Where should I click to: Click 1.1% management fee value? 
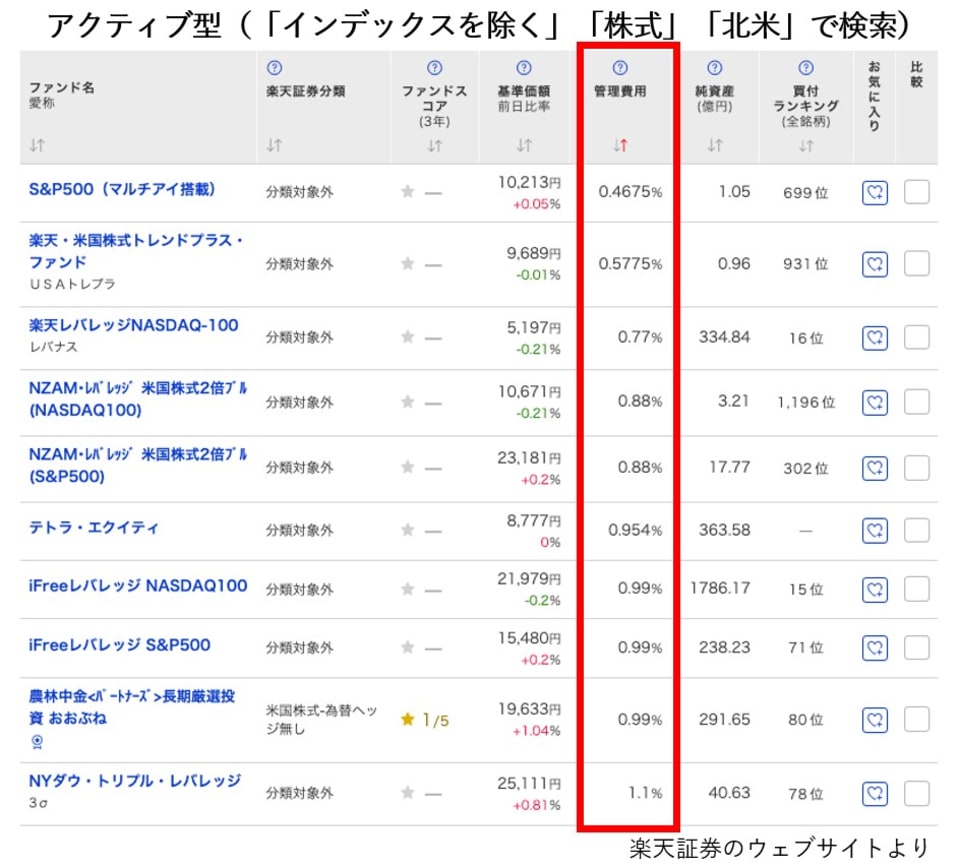[645, 793]
